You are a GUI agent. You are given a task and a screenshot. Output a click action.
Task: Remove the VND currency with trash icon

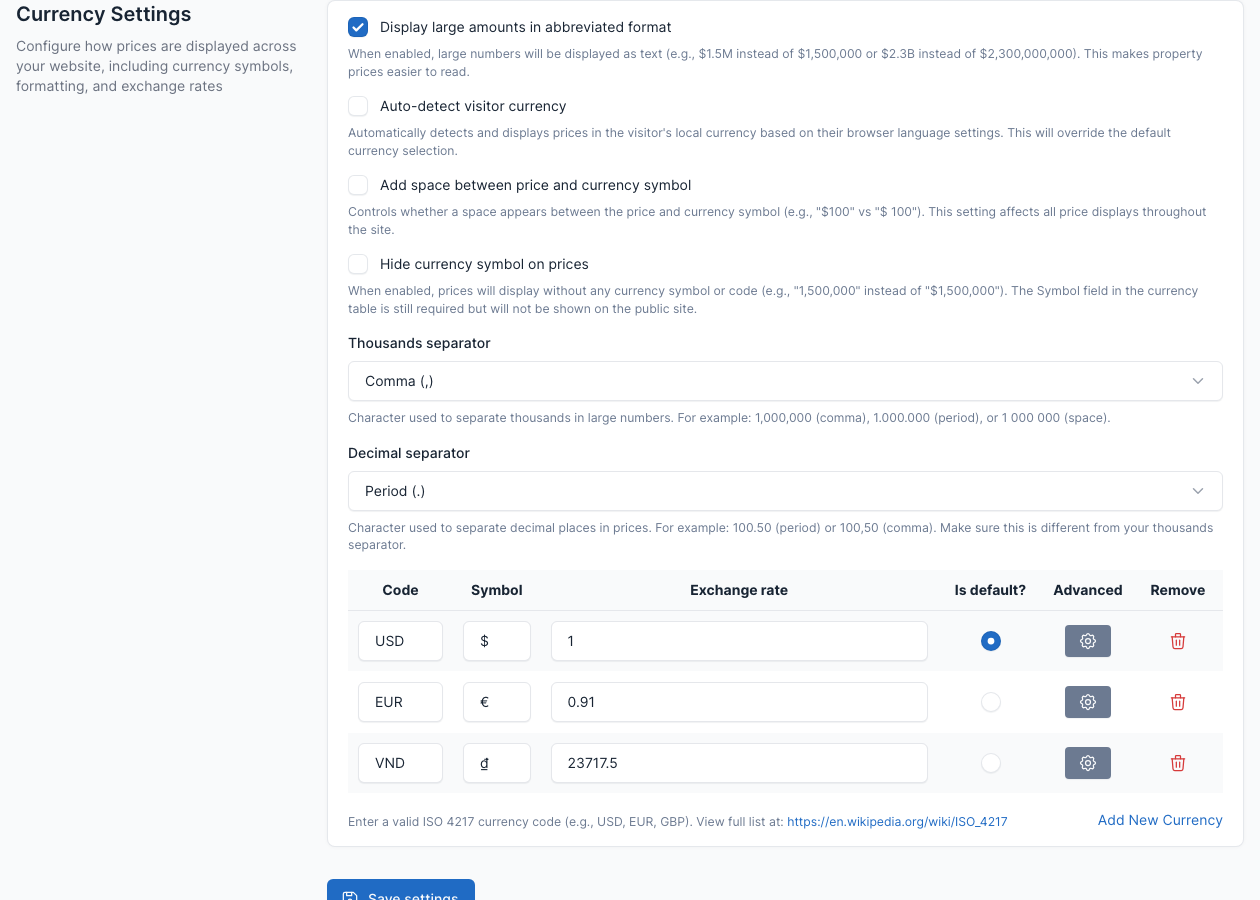1177,763
